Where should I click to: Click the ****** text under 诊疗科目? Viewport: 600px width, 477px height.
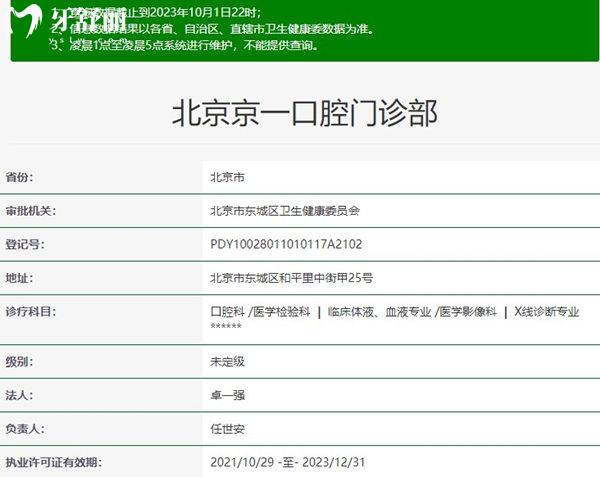point(226,326)
